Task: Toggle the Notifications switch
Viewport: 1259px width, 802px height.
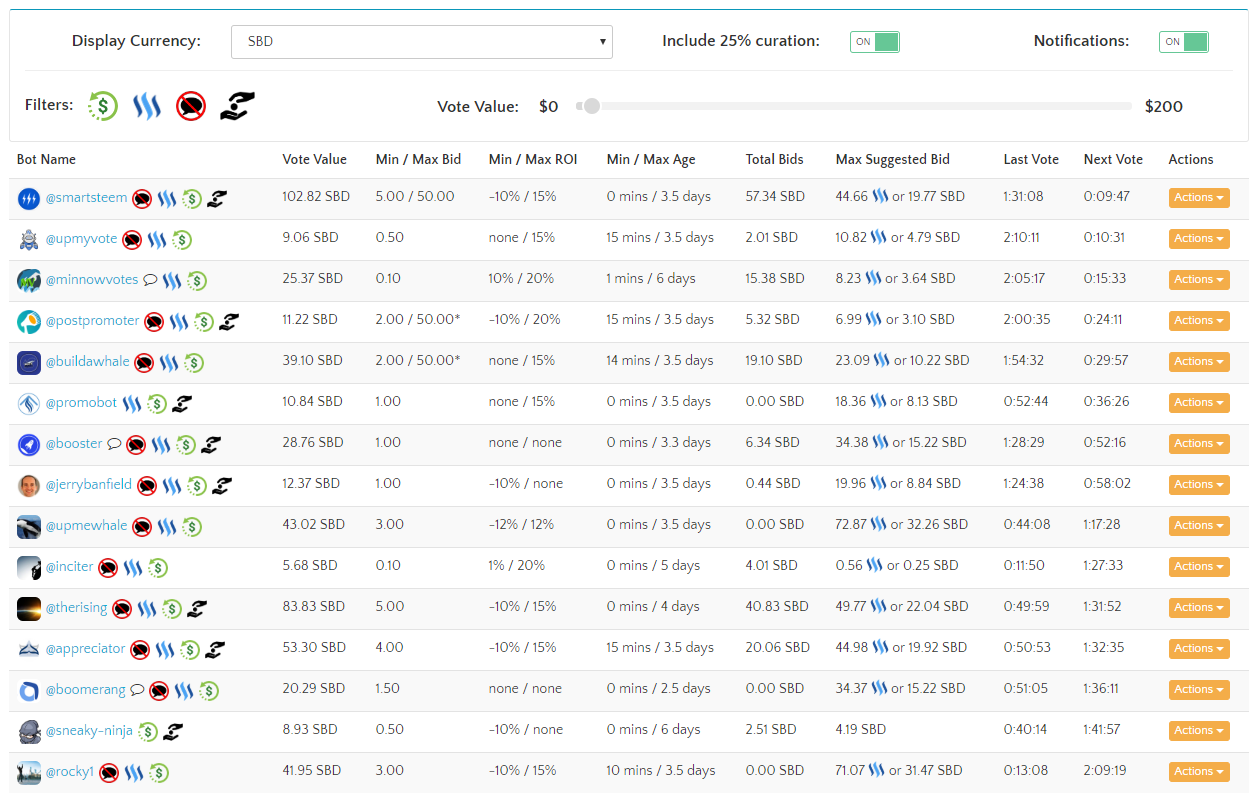Action: tap(1184, 42)
